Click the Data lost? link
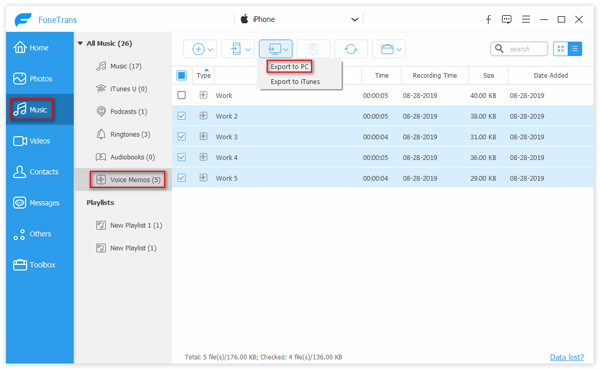 567,357
